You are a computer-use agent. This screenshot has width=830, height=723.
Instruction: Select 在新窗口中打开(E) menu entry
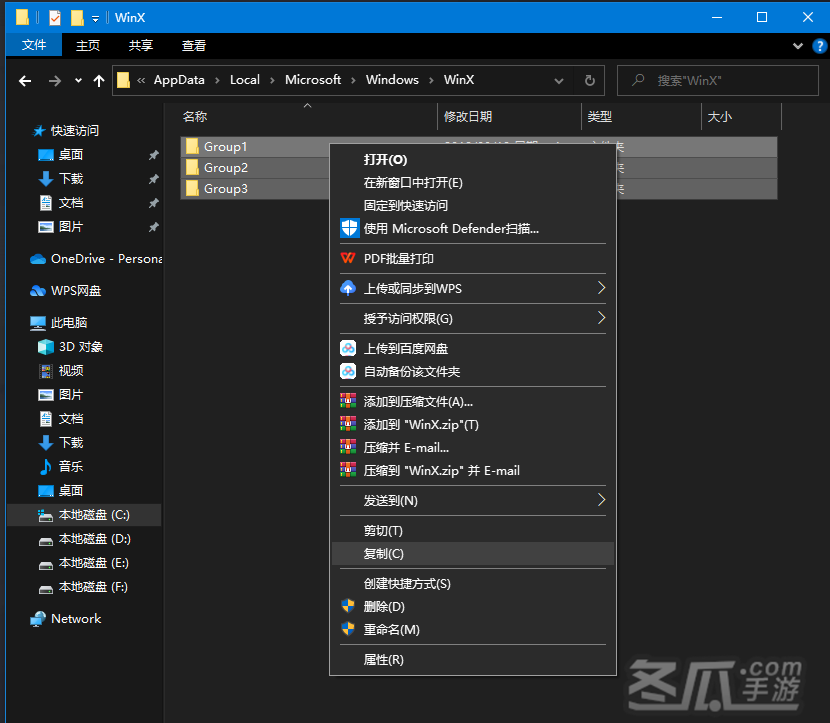pyautogui.click(x=473, y=183)
